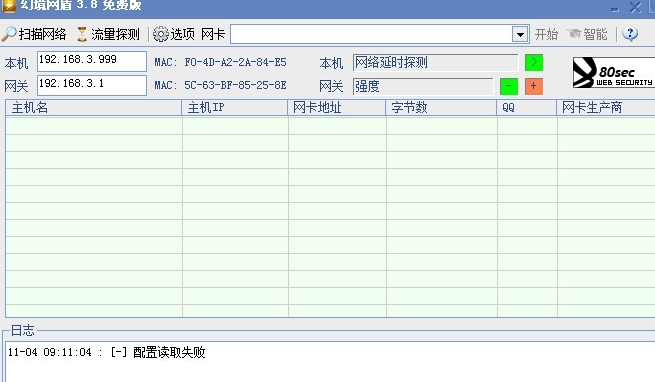This screenshot has width=655, height=382.
Task: Minimize the window
Action: pyautogui.click(x=614, y=8)
